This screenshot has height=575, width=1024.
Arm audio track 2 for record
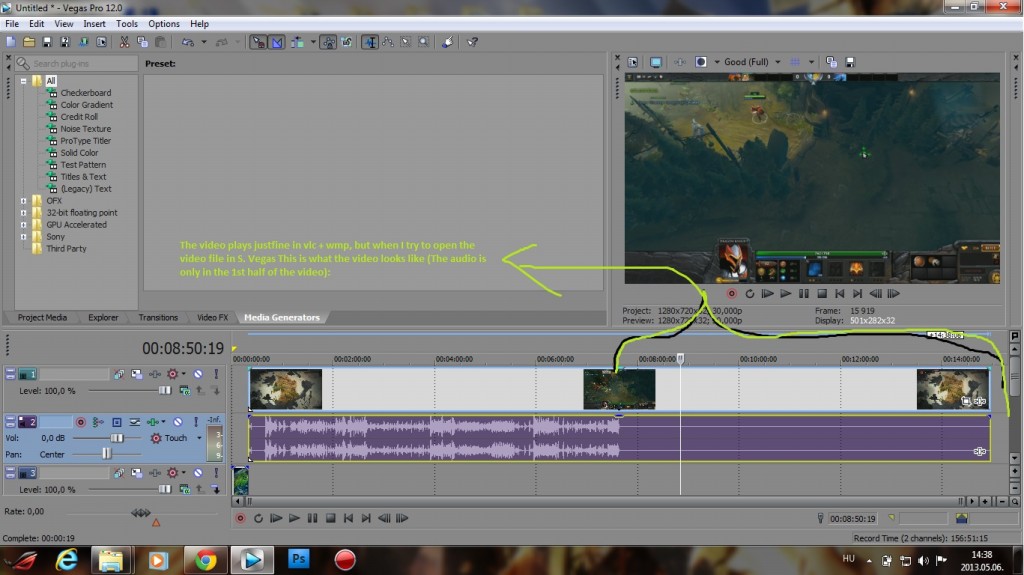tap(80, 422)
